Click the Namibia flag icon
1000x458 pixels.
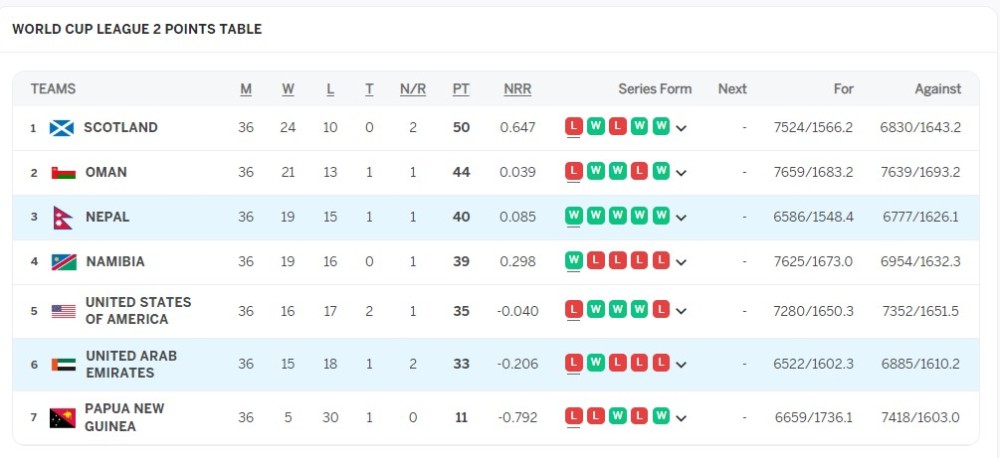point(64,262)
